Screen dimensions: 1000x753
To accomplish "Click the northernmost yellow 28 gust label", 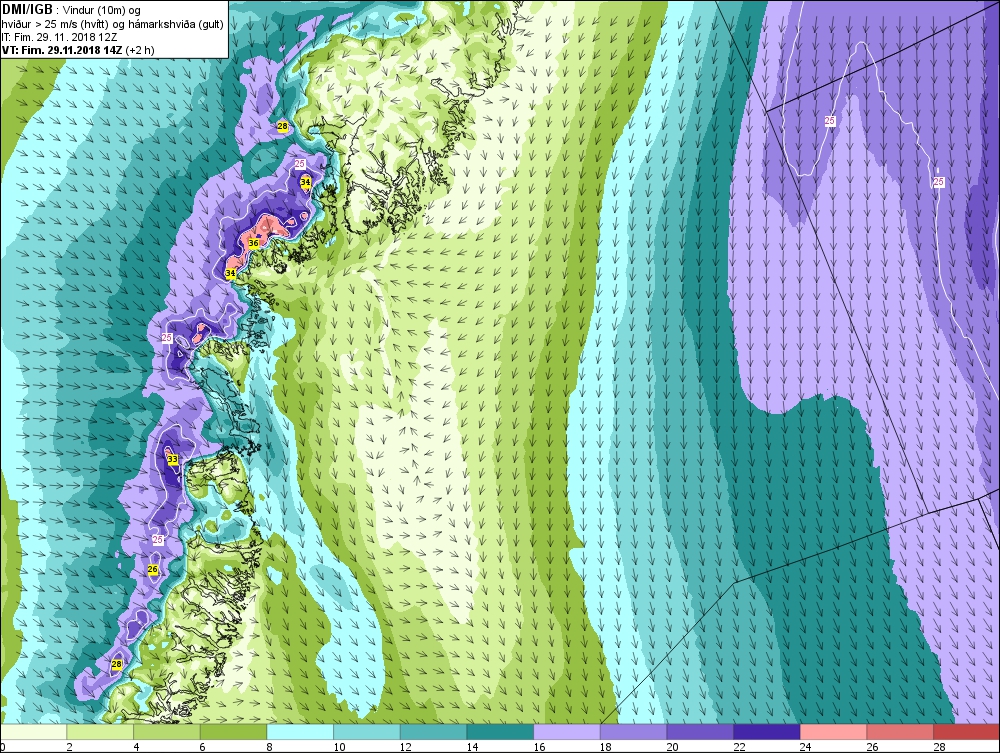I will (283, 126).
